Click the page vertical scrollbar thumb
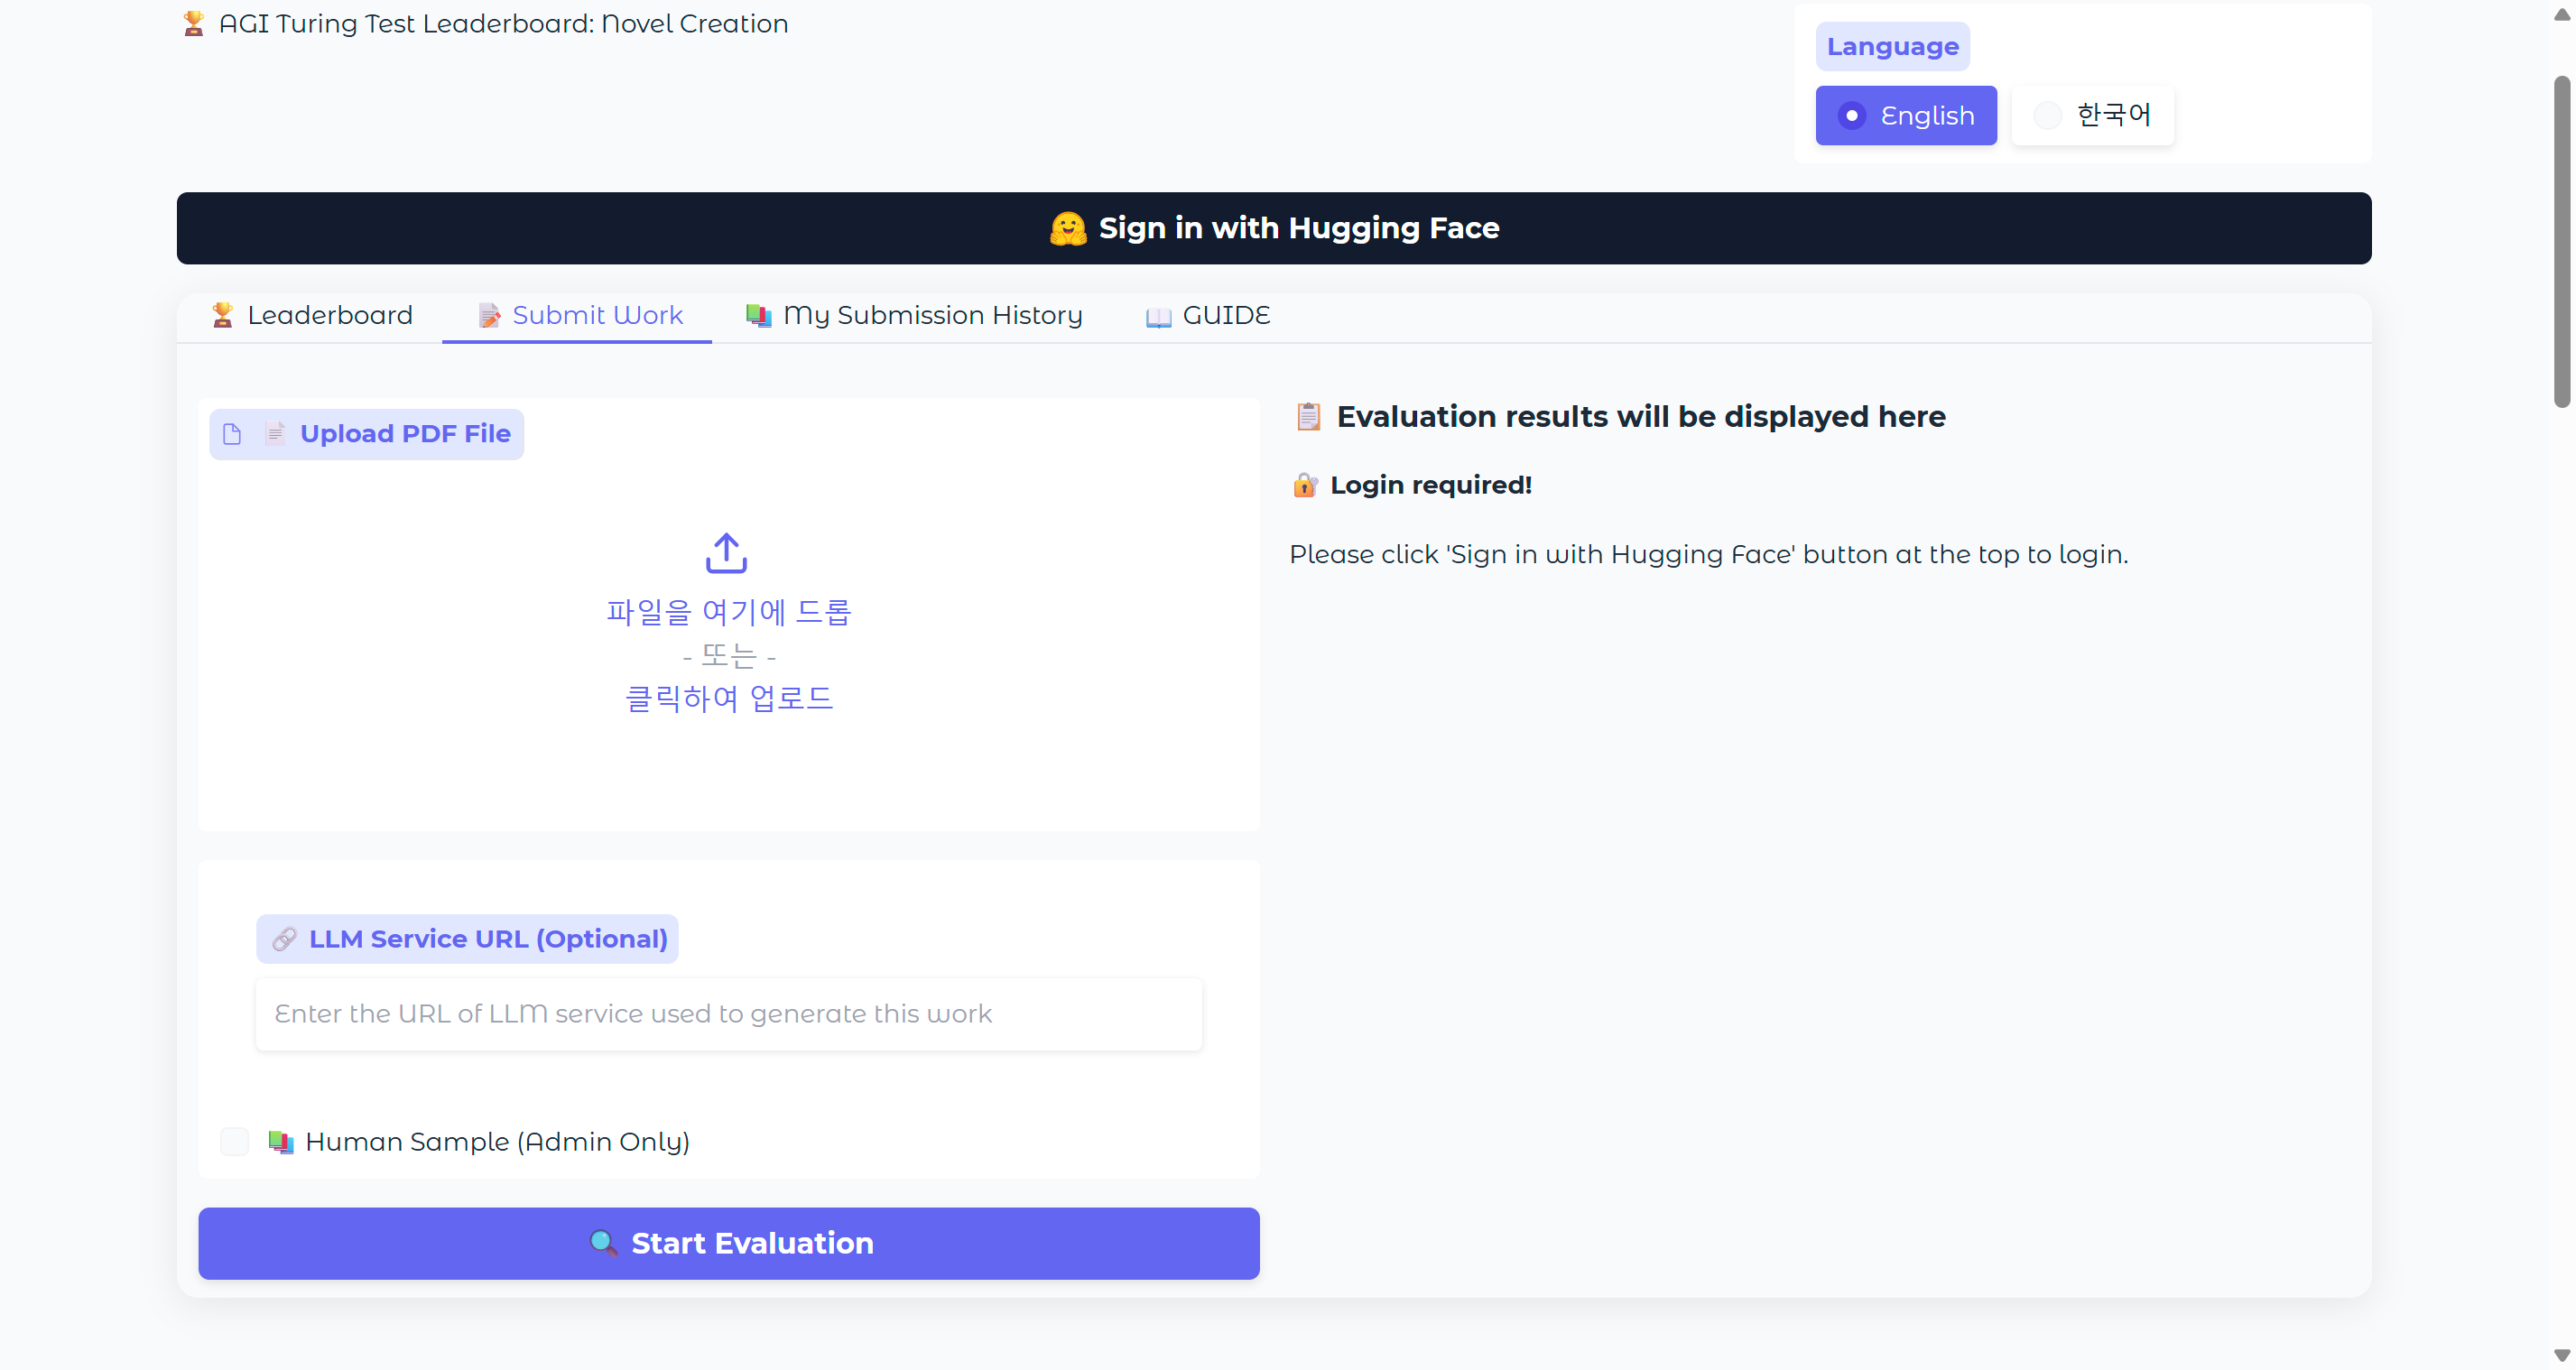The width and height of the screenshot is (2576, 1370). (2561, 242)
